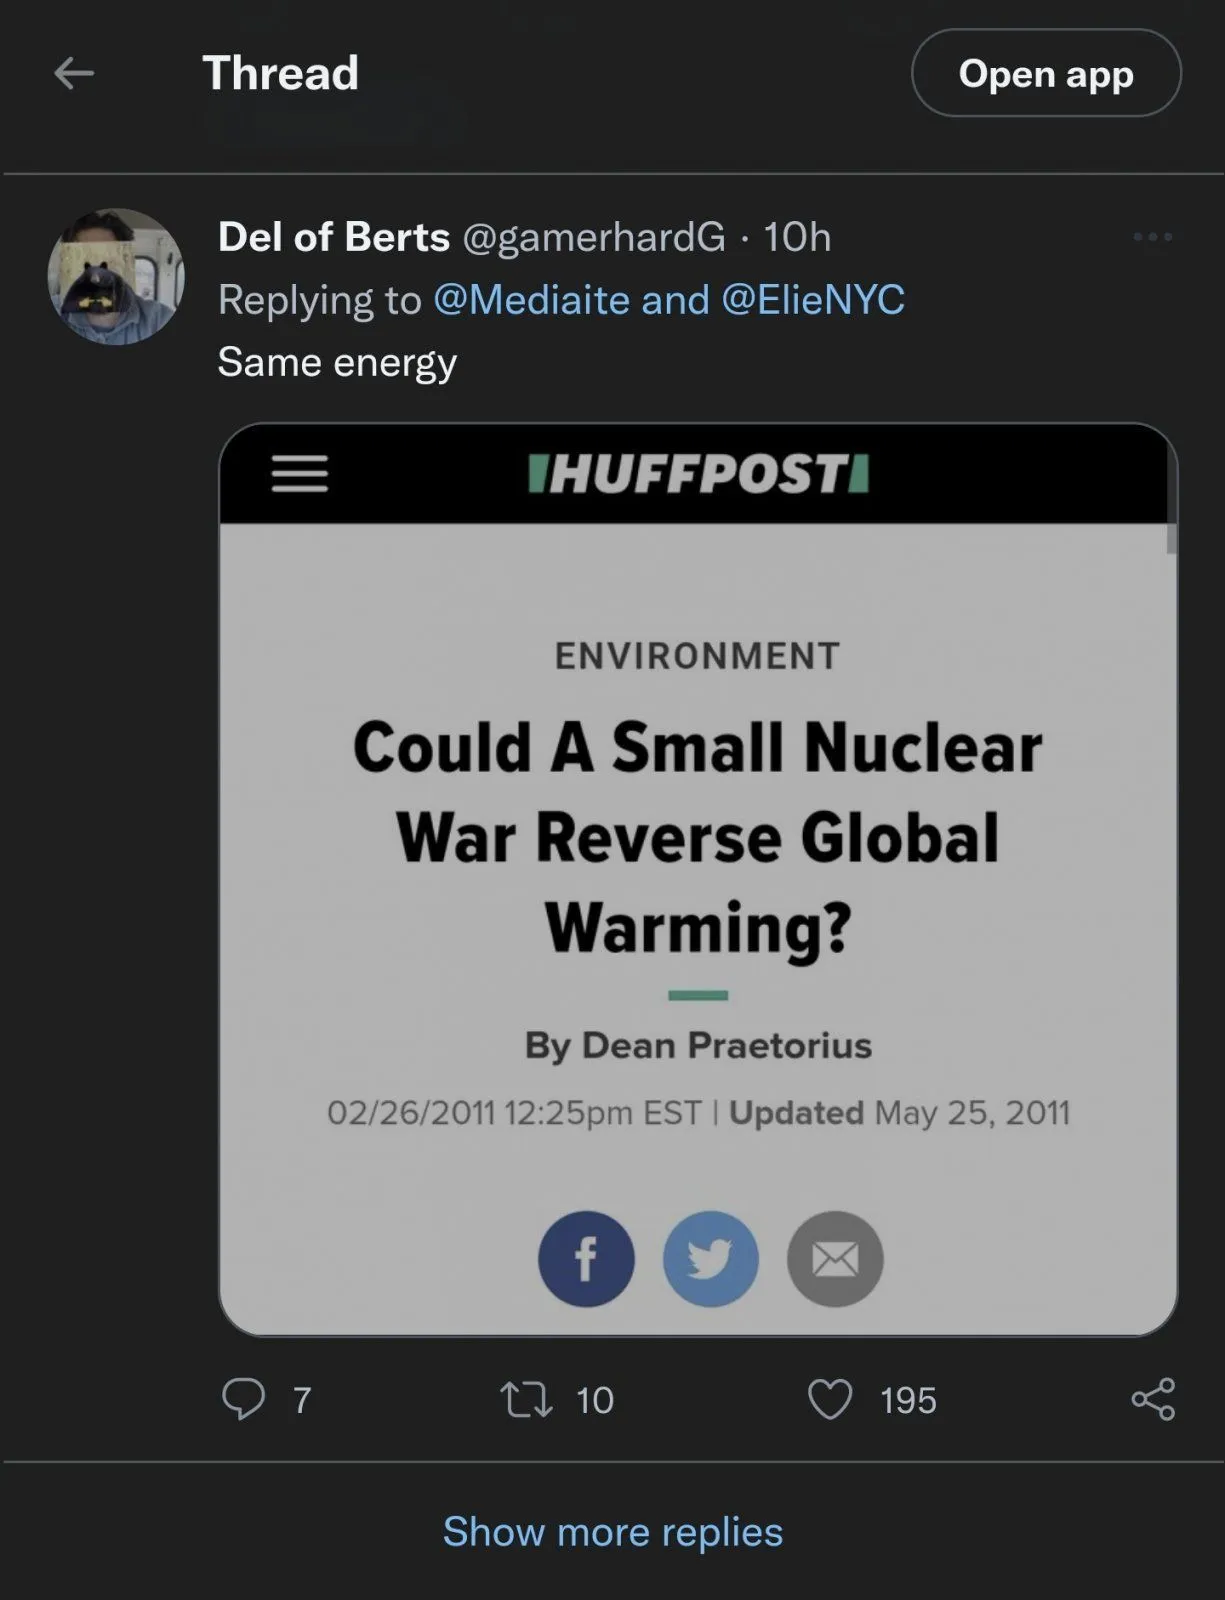The height and width of the screenshot is (1600, 1225).
Task: Share the article via email icon
Action: (x=835, y=1259)
